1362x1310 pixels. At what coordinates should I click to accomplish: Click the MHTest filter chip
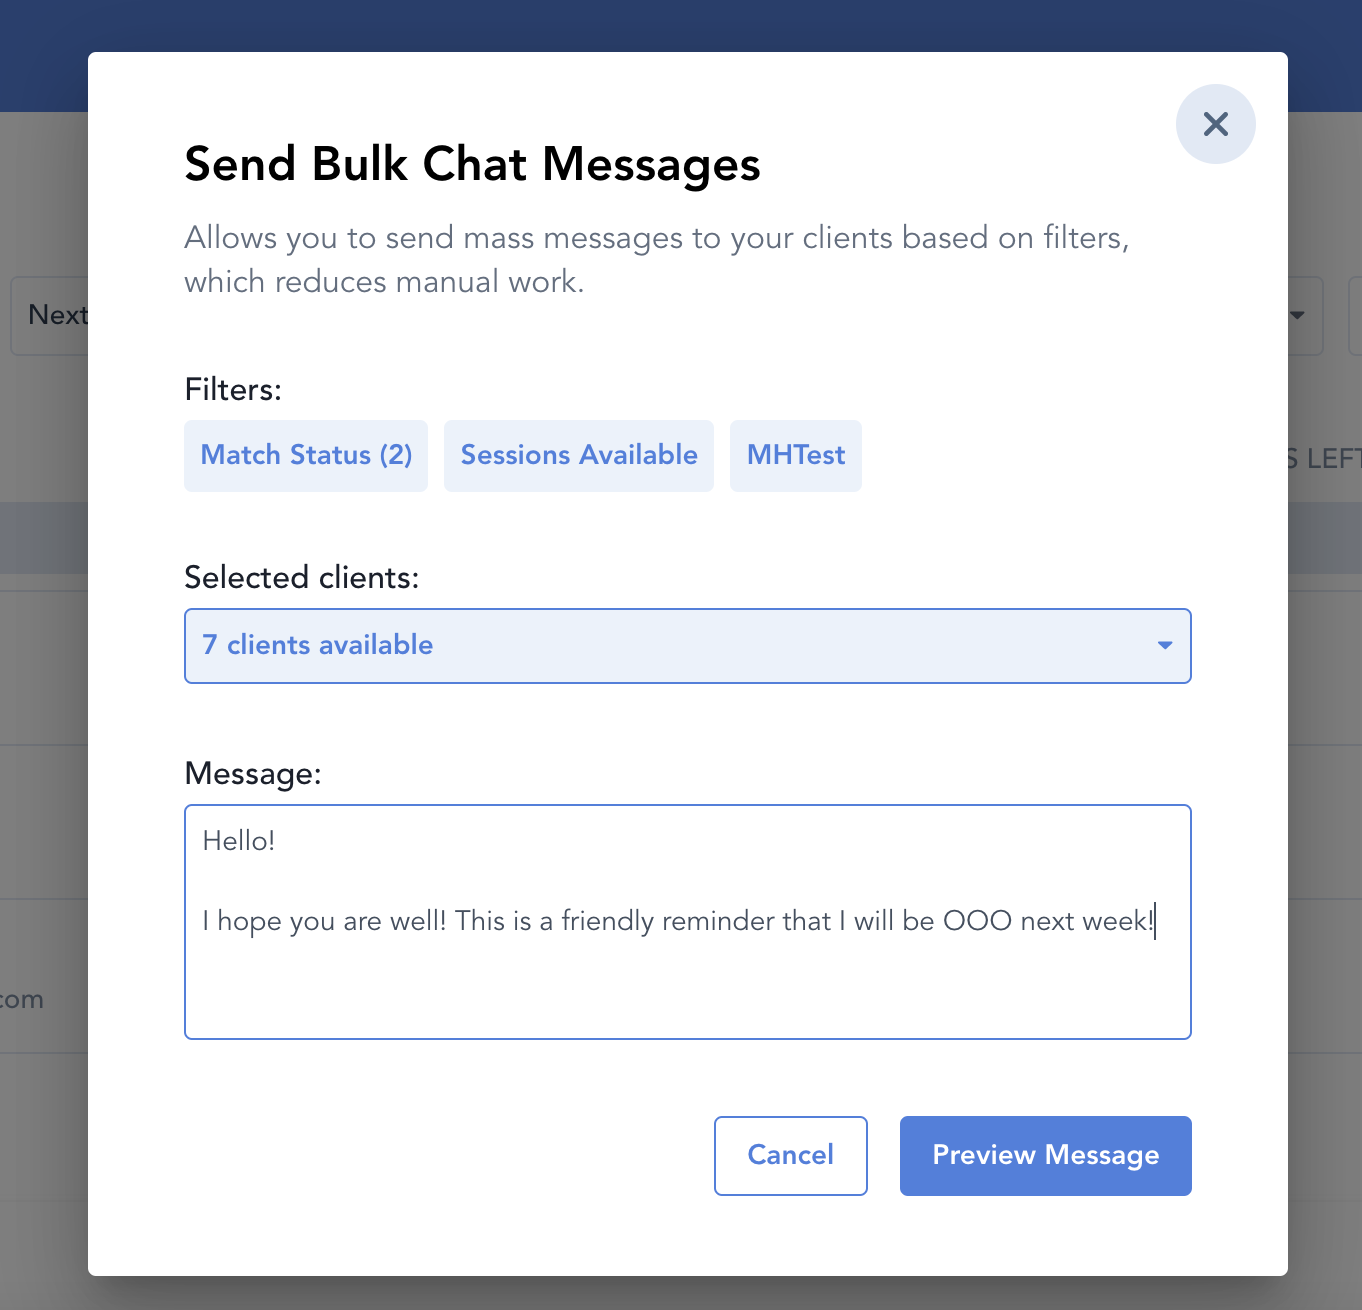[795, 455]
